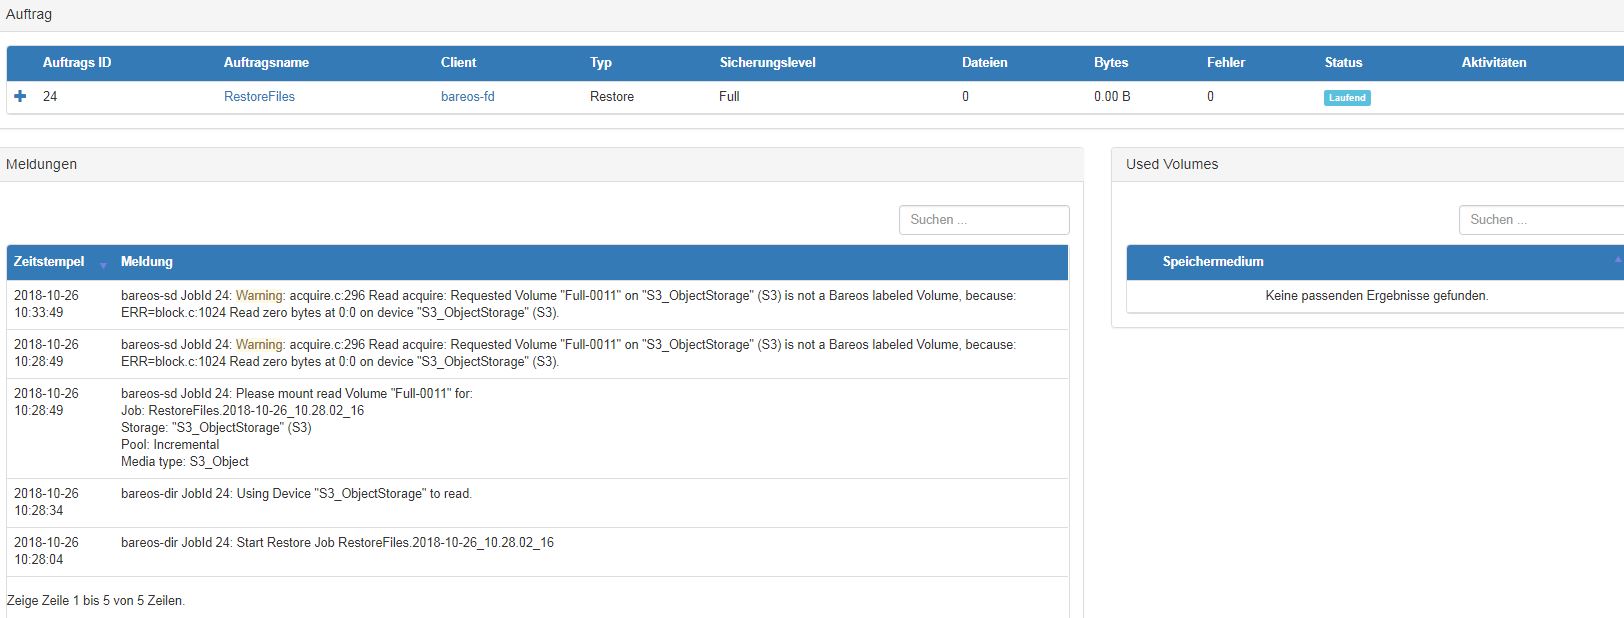Image resolution: width=1624 pixels, height=618 pixels.
Task: Open the RestoreFiles job link
Action: click(x=259, y=97)
